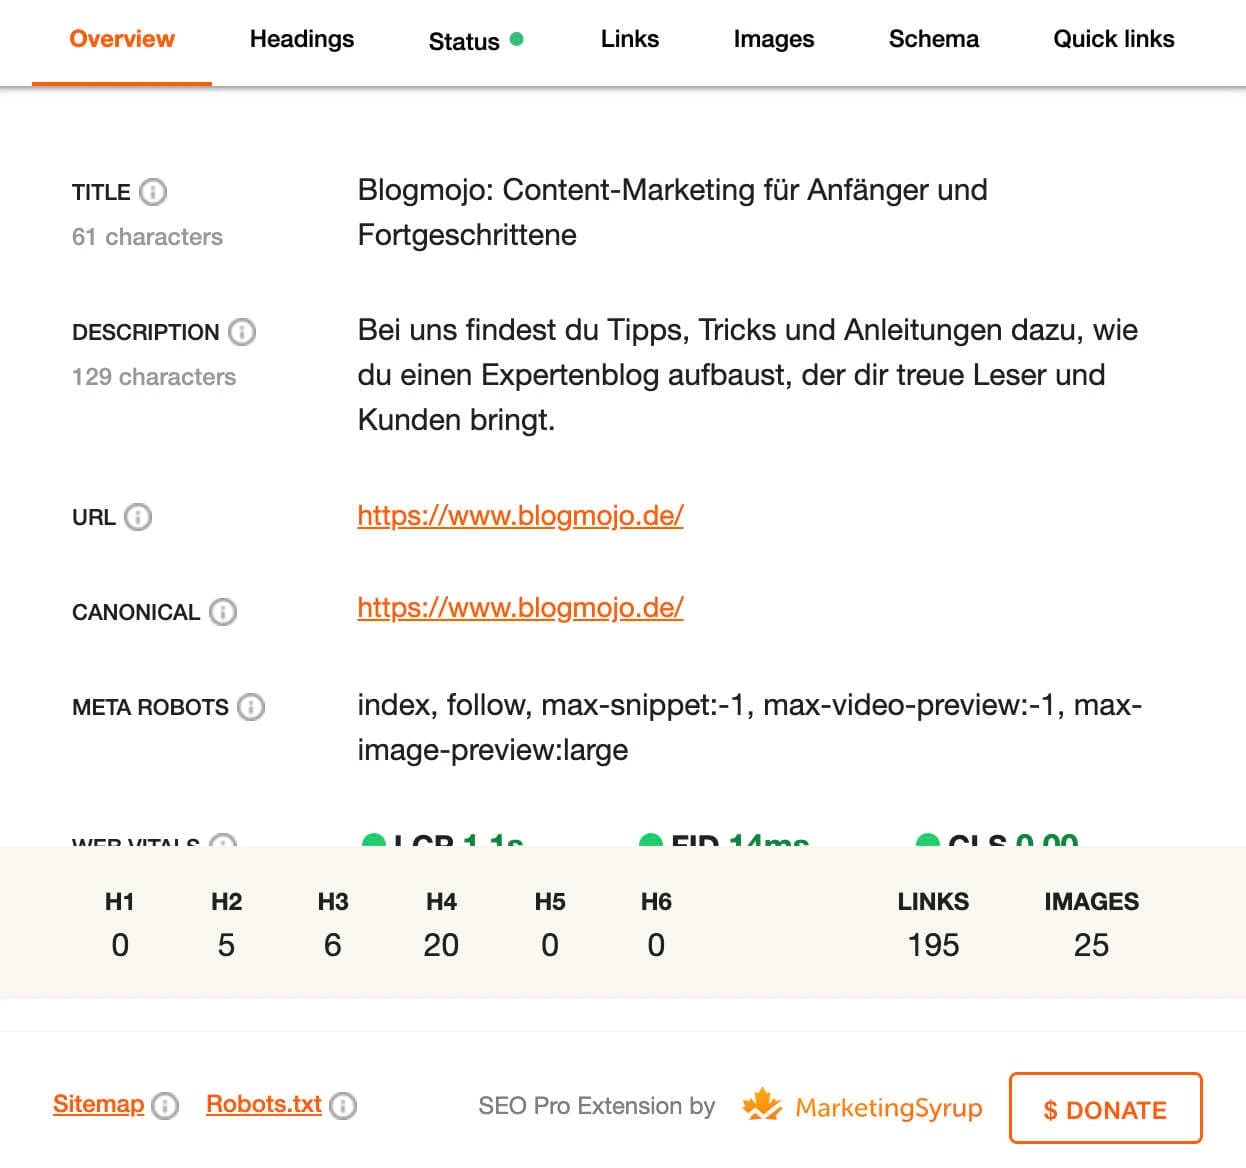Click the info icon next to URL

140,518
